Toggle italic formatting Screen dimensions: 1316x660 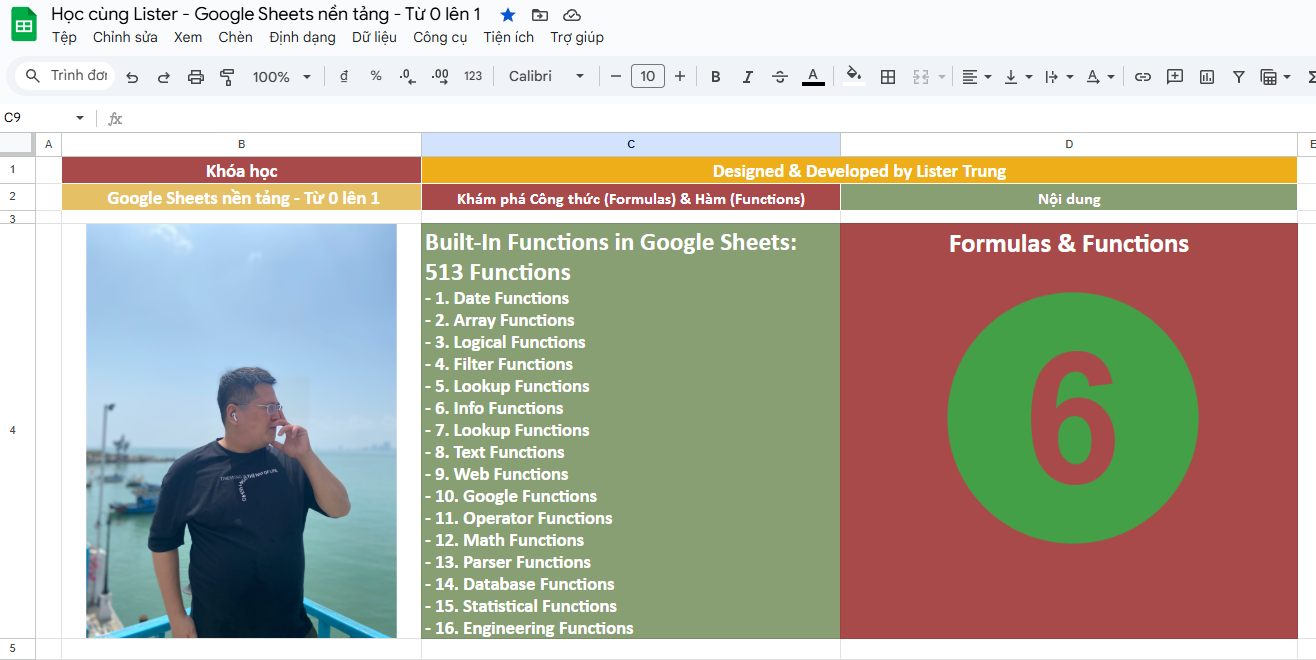coord(747,77)
